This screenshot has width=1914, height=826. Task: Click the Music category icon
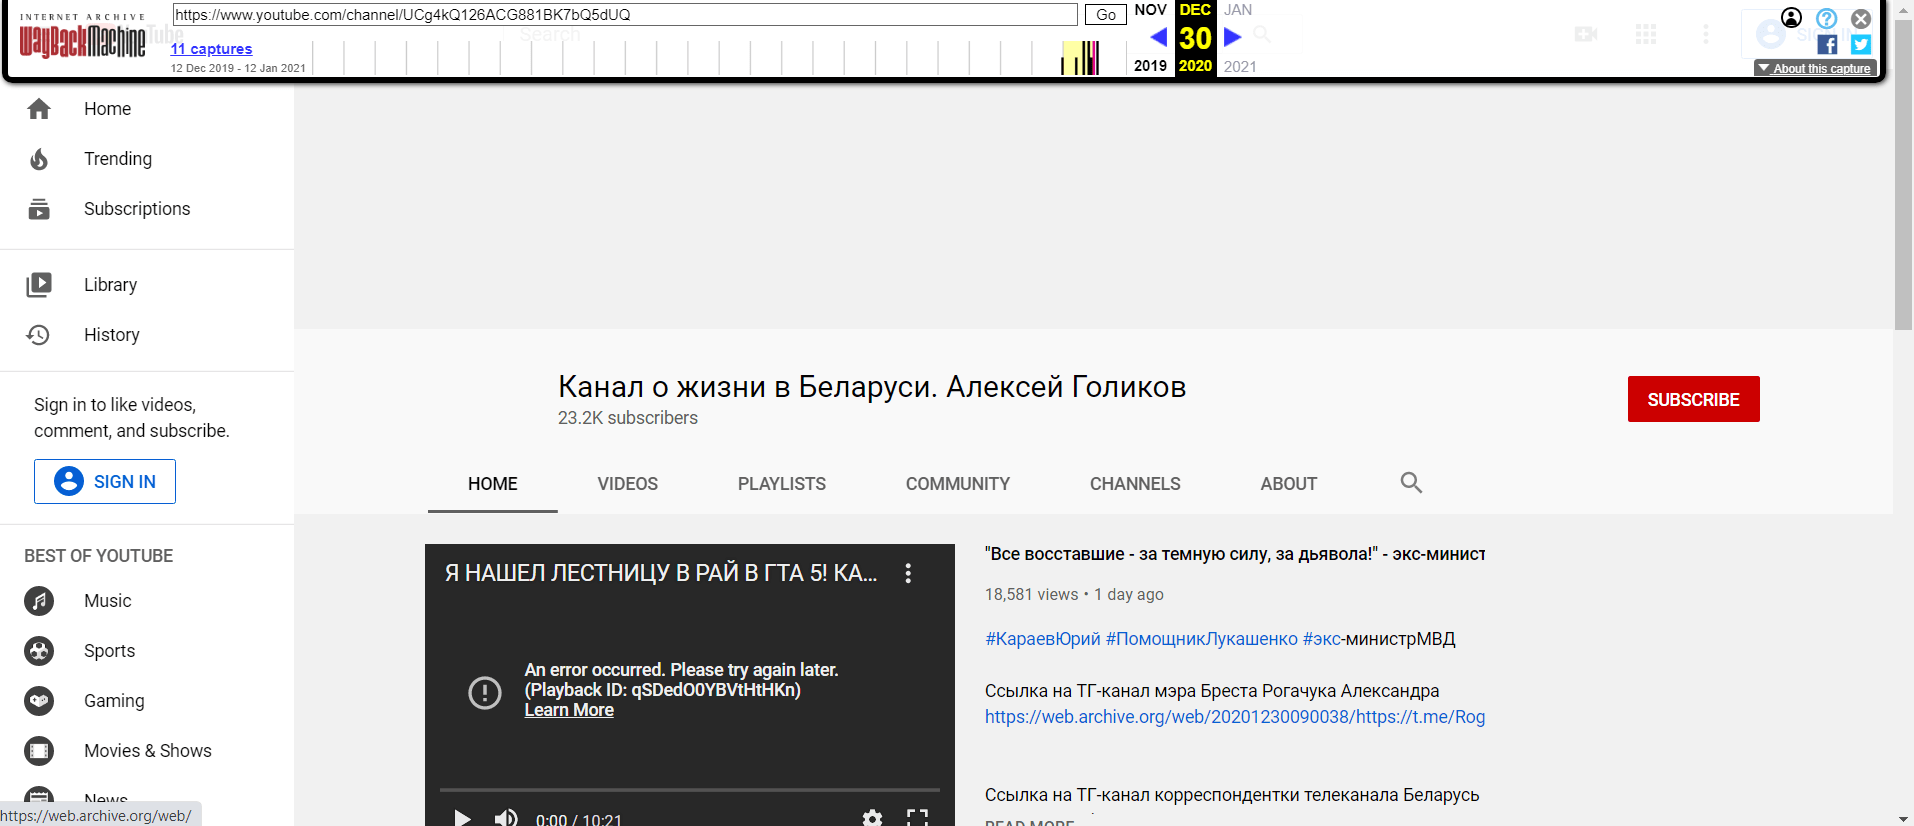(39, 601)
